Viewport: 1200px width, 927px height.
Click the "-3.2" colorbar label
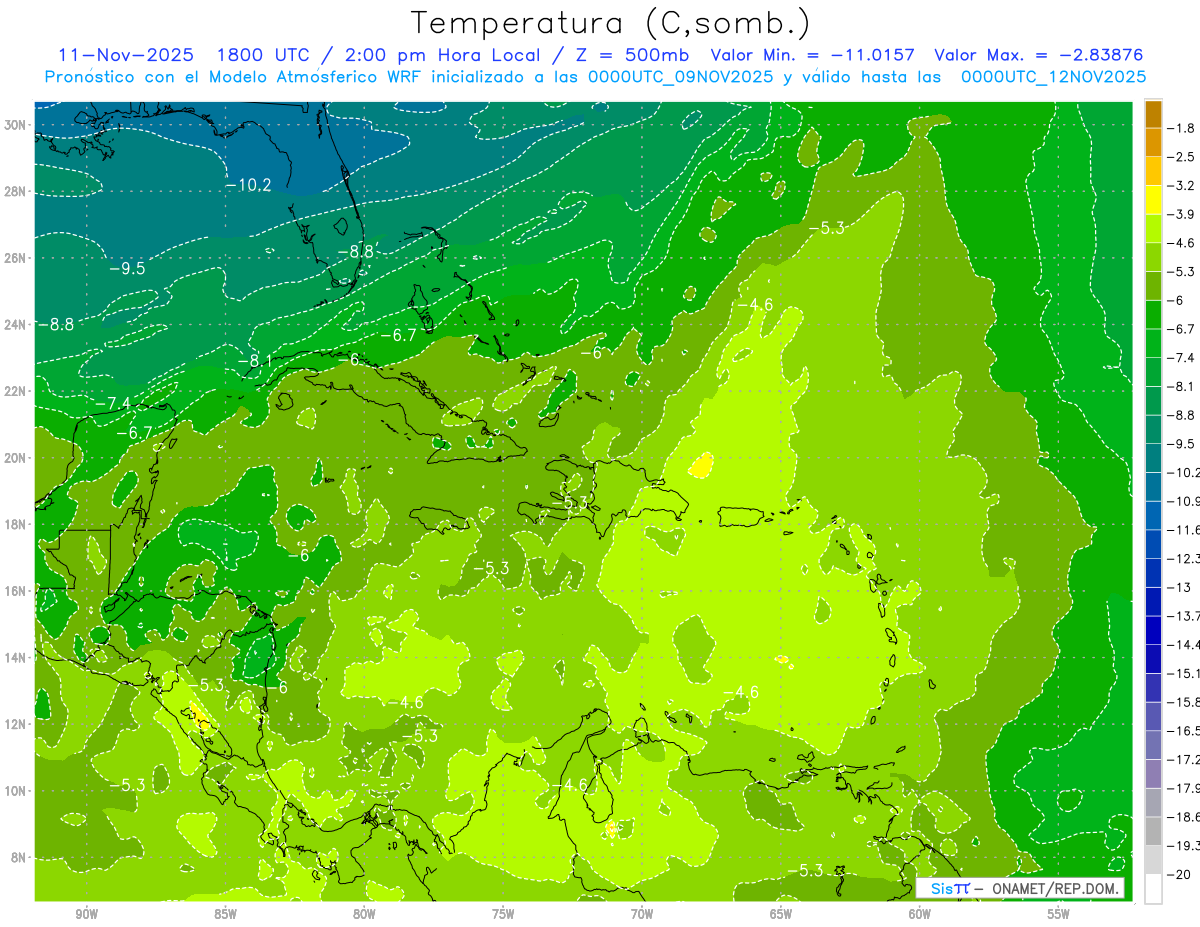[x=1182, y=186]
